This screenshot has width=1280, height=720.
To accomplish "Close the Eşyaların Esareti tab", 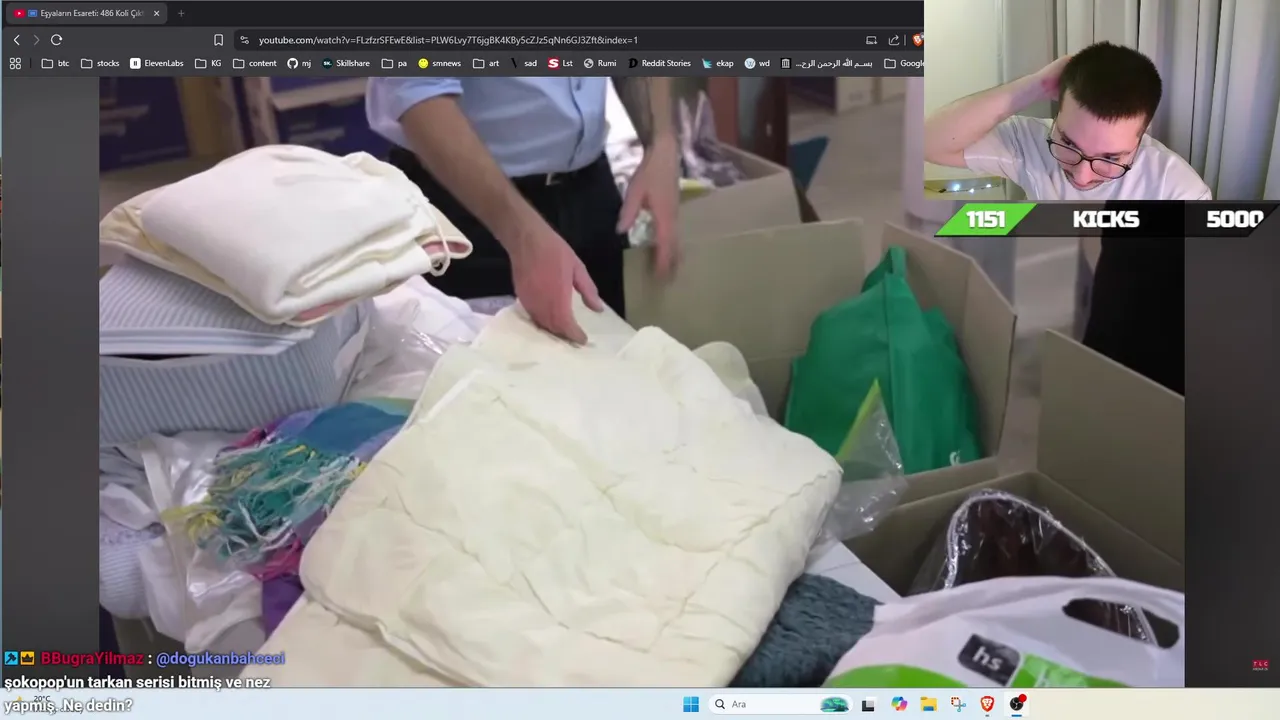I will tap(156, 13).
